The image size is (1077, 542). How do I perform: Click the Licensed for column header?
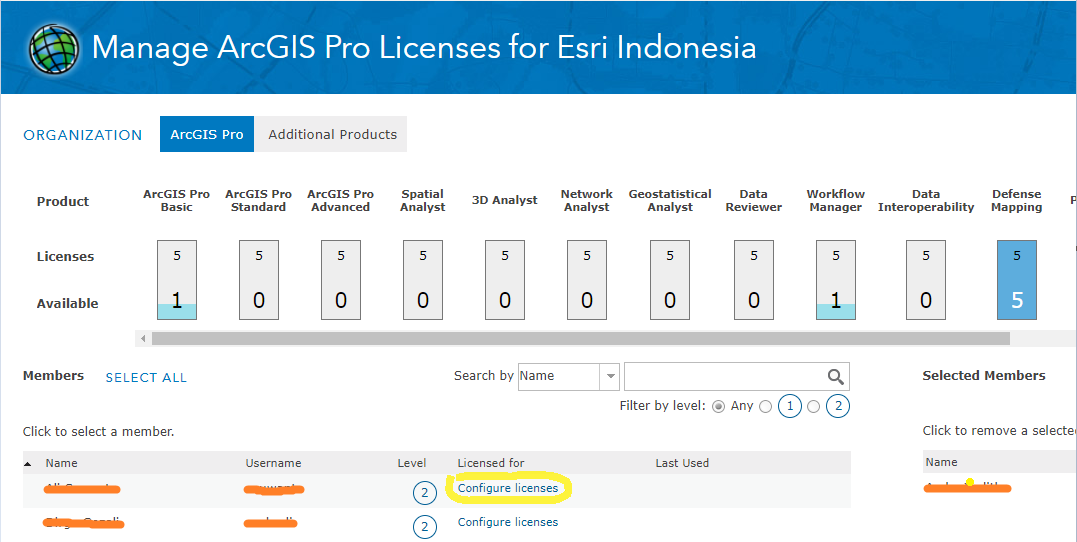[491, 463]
